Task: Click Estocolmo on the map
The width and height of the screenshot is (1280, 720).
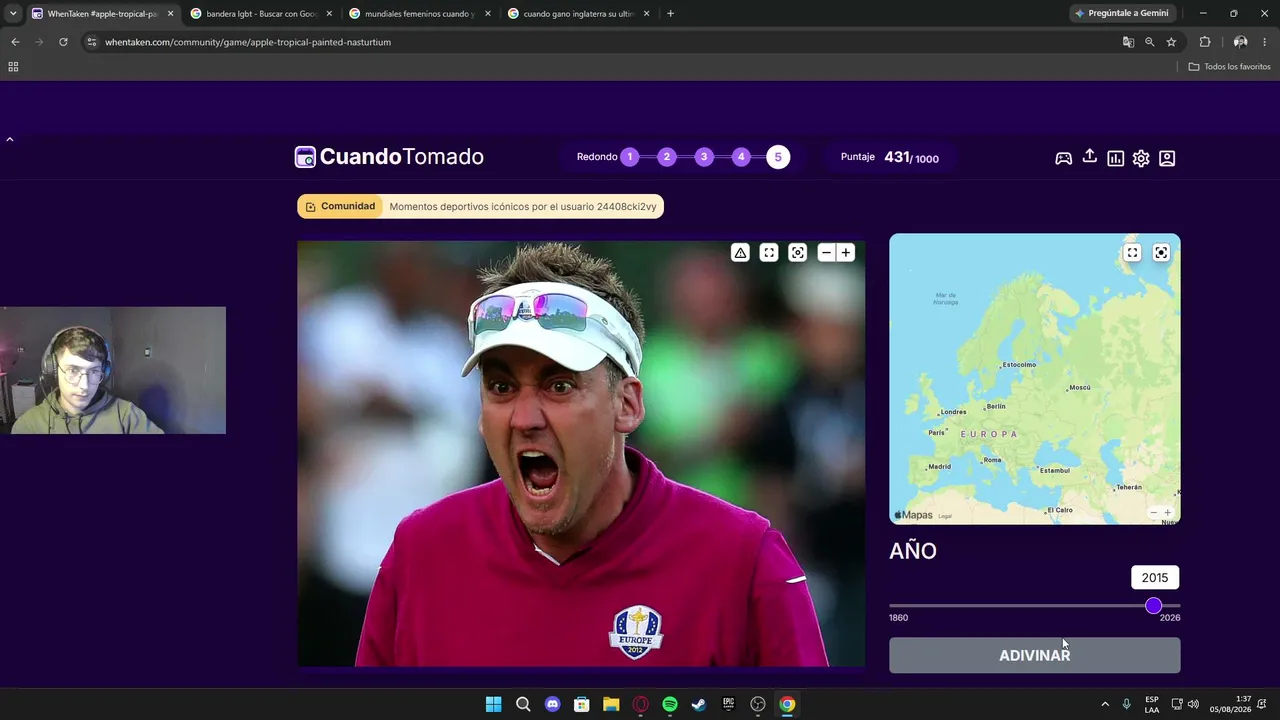Action: 1019,365
